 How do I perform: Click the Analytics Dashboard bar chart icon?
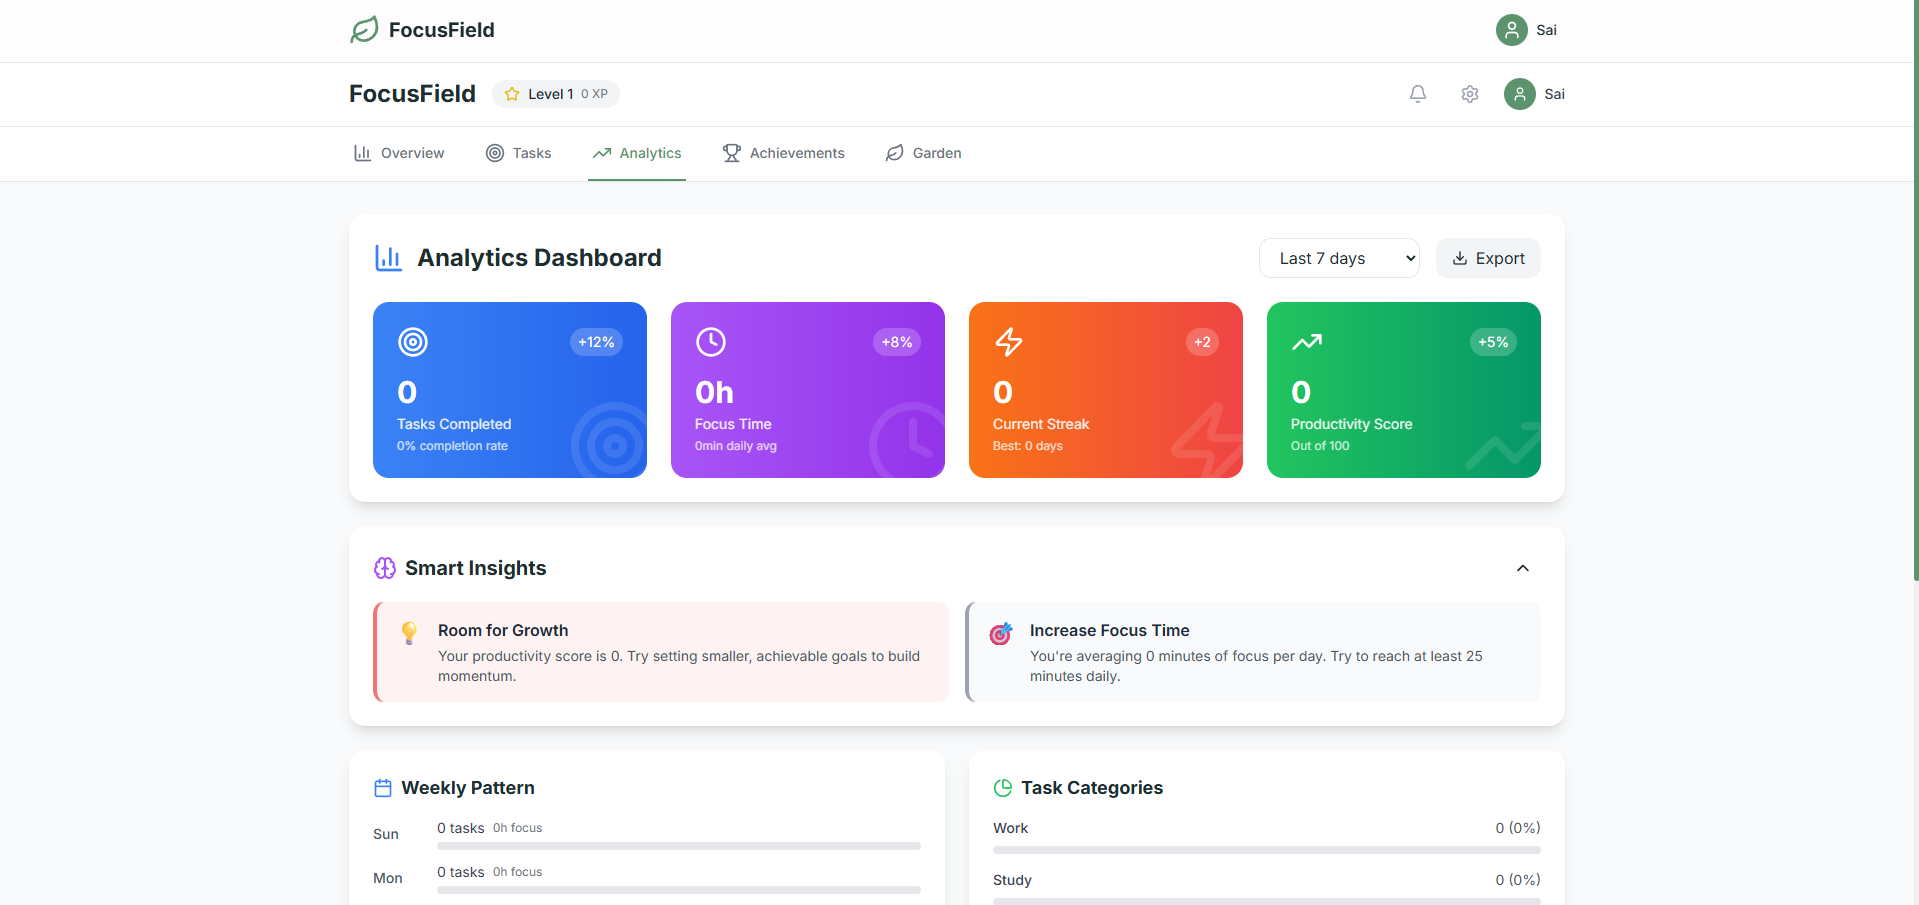pos(388,258)
